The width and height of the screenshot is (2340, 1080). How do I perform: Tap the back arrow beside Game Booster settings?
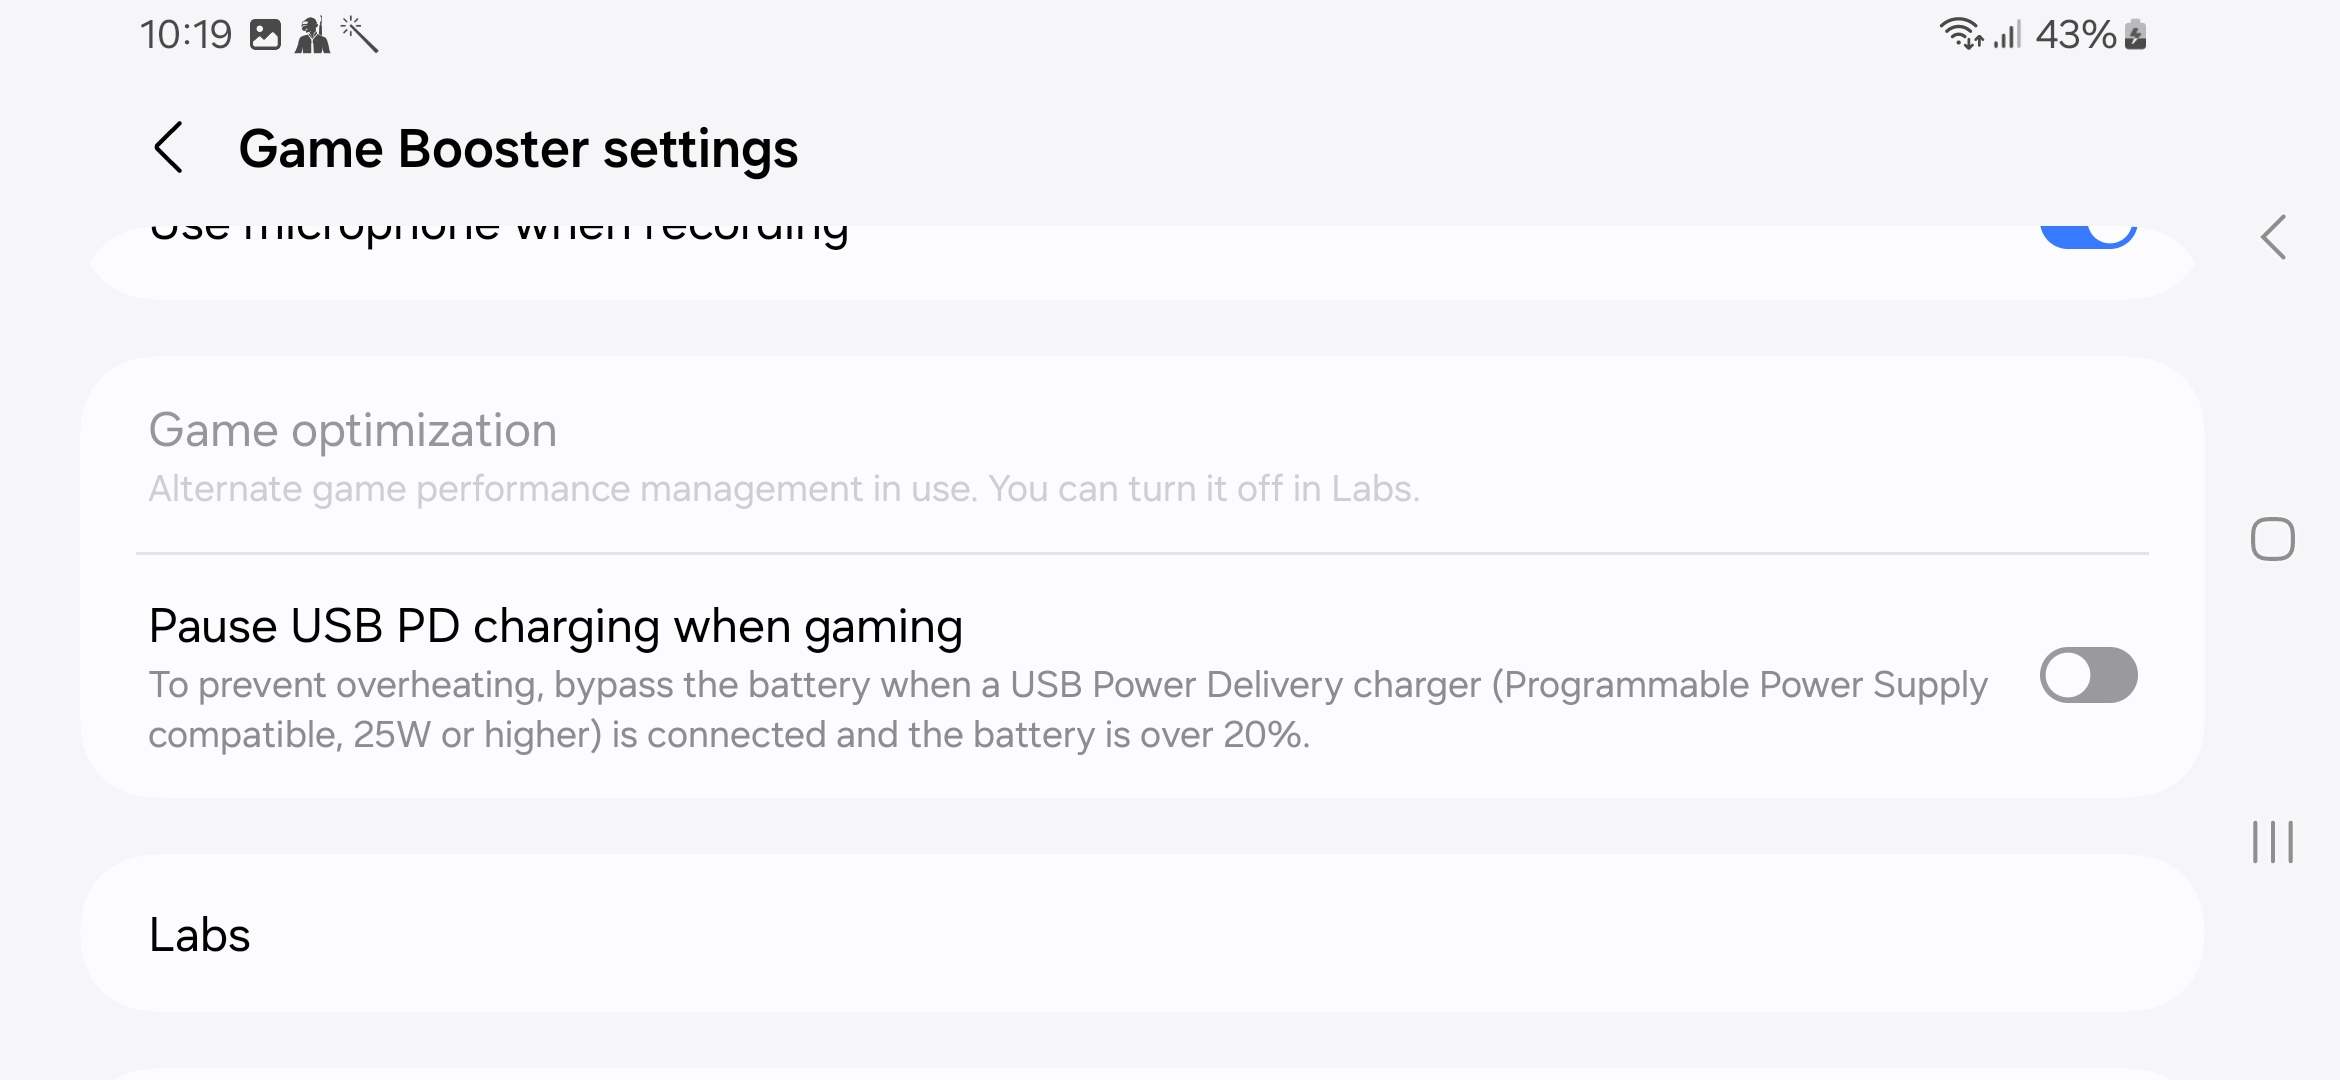(x=169, y=148)
